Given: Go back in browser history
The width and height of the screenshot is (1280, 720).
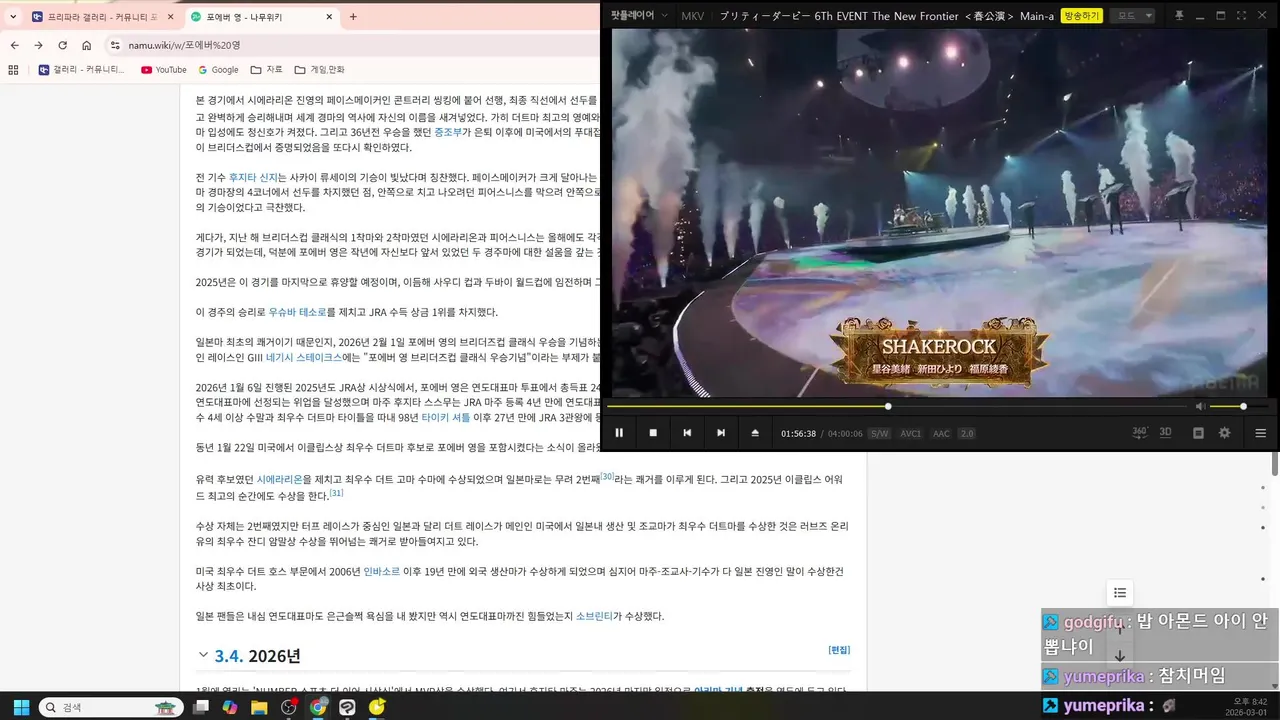Looking at the screenshot, I should [14, 45].
